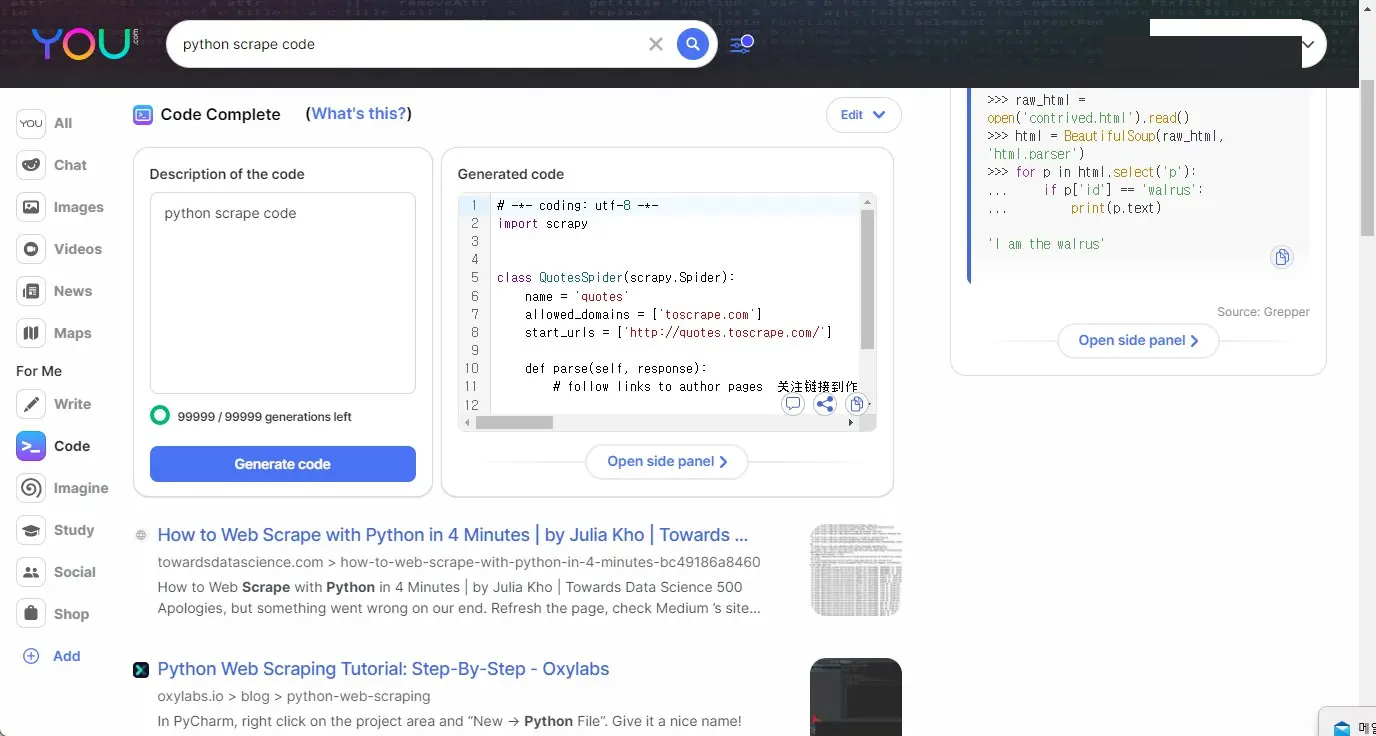This screenshot has height=736, width=1376.
Task: Open side panel under Grepper source
Action: click(1139, 340)
